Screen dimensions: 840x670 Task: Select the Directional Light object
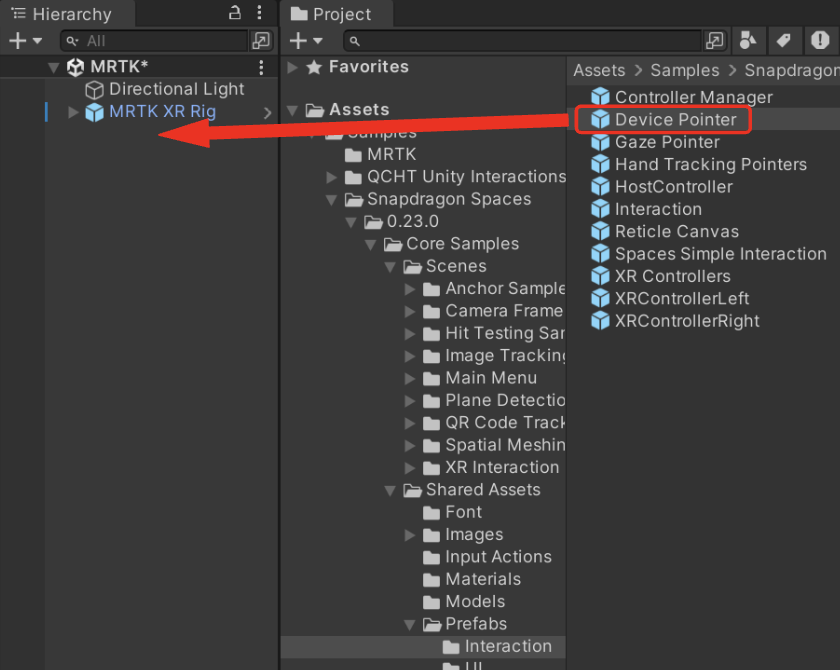coord(165,89)
